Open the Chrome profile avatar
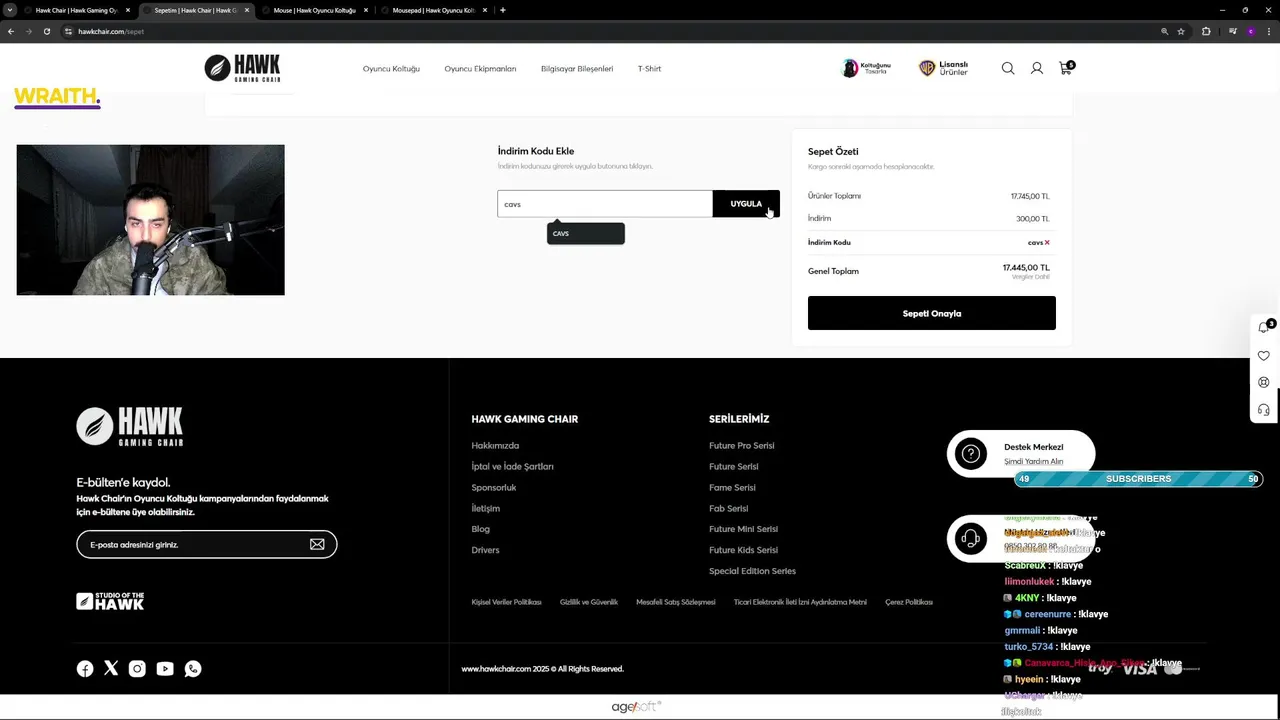The height and width of the screenshot is (720, 1280). [x=1250, y=31]
